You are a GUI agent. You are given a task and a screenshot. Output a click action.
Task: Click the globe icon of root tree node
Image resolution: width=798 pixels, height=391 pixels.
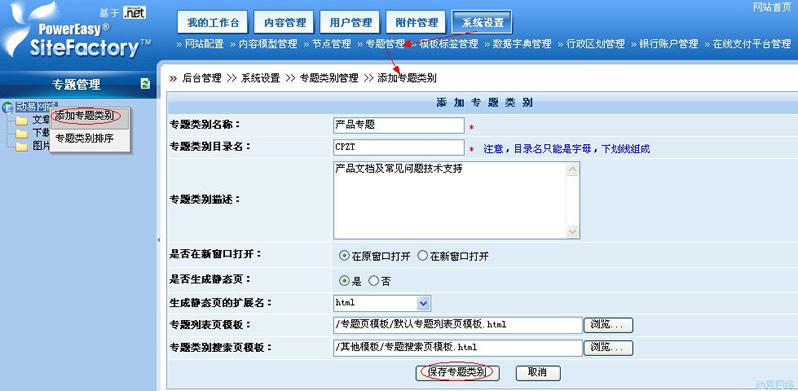coord(7,107)
